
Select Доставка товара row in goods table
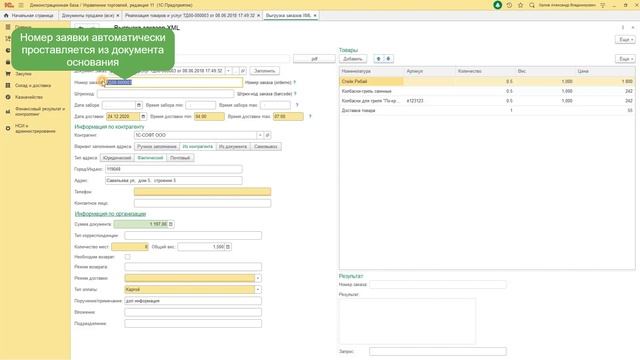[x=487, y=111]
